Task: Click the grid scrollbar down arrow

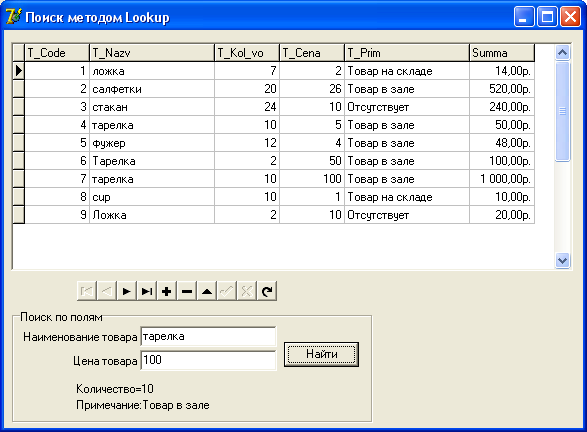Action: coord(562,260)
